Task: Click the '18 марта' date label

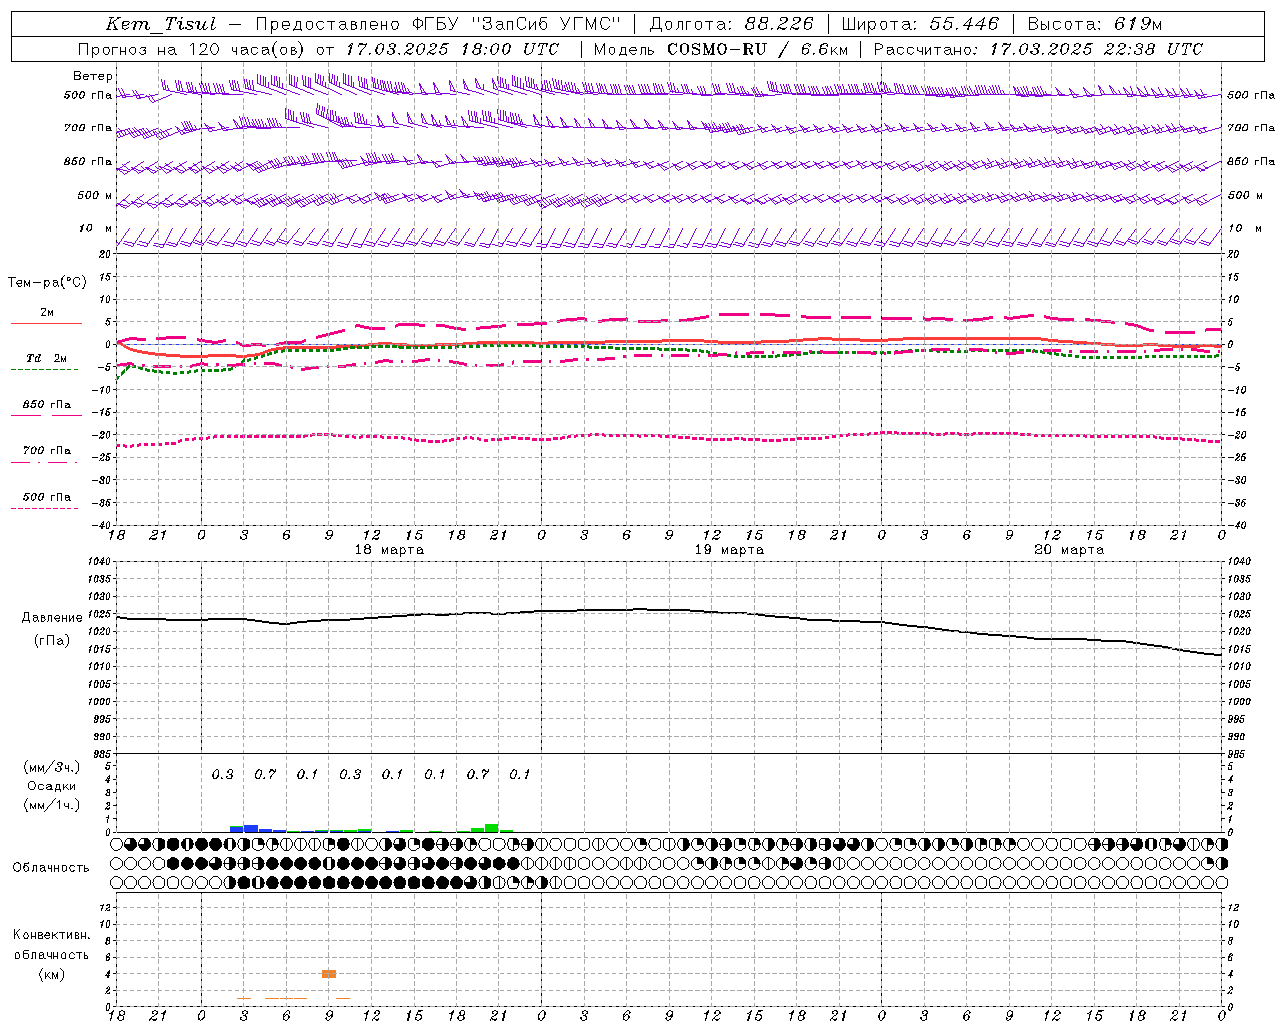Action: point(389,550)
